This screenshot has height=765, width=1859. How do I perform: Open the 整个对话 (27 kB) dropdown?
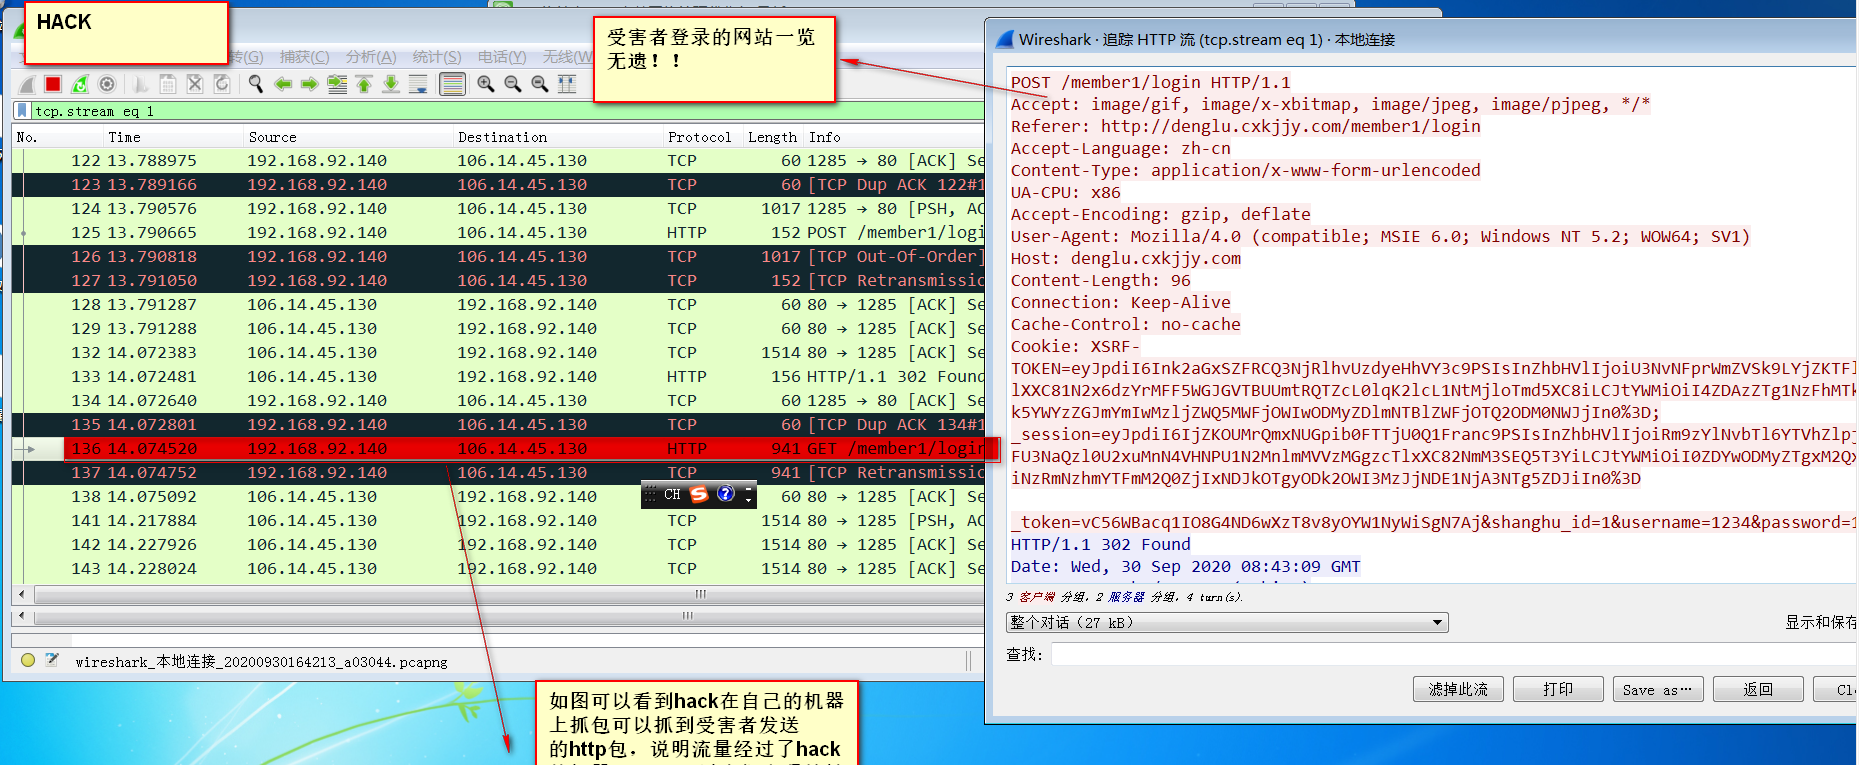tap(1227, 622)
